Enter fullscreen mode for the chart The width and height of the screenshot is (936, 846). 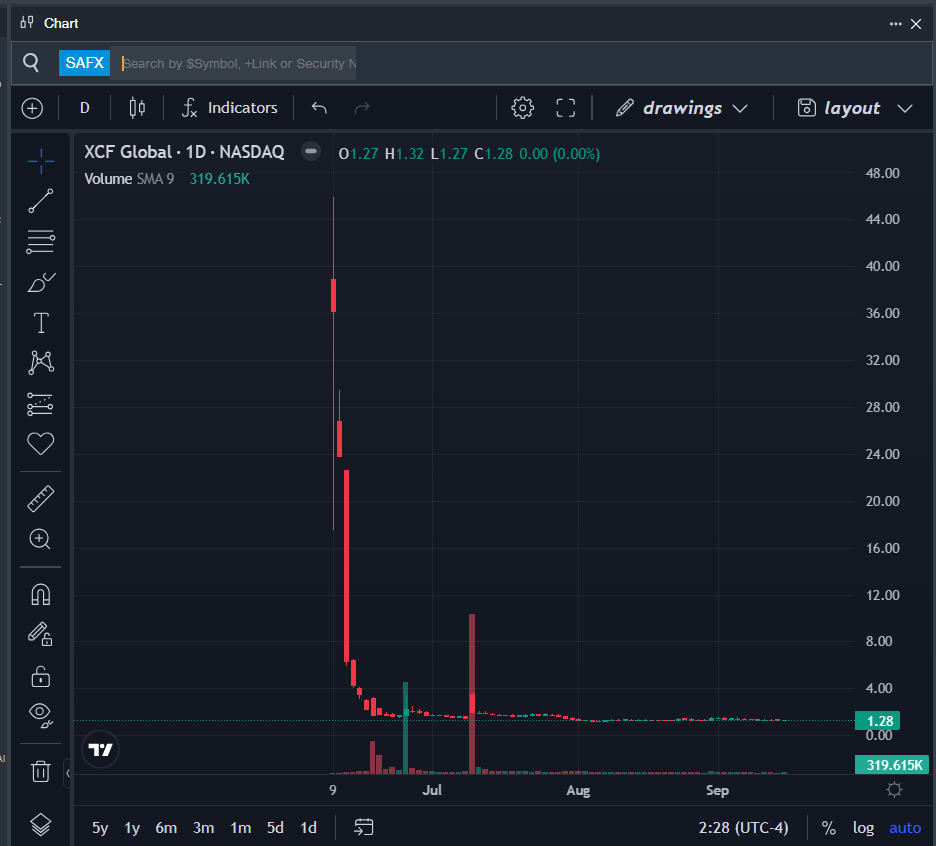[565, 108]
